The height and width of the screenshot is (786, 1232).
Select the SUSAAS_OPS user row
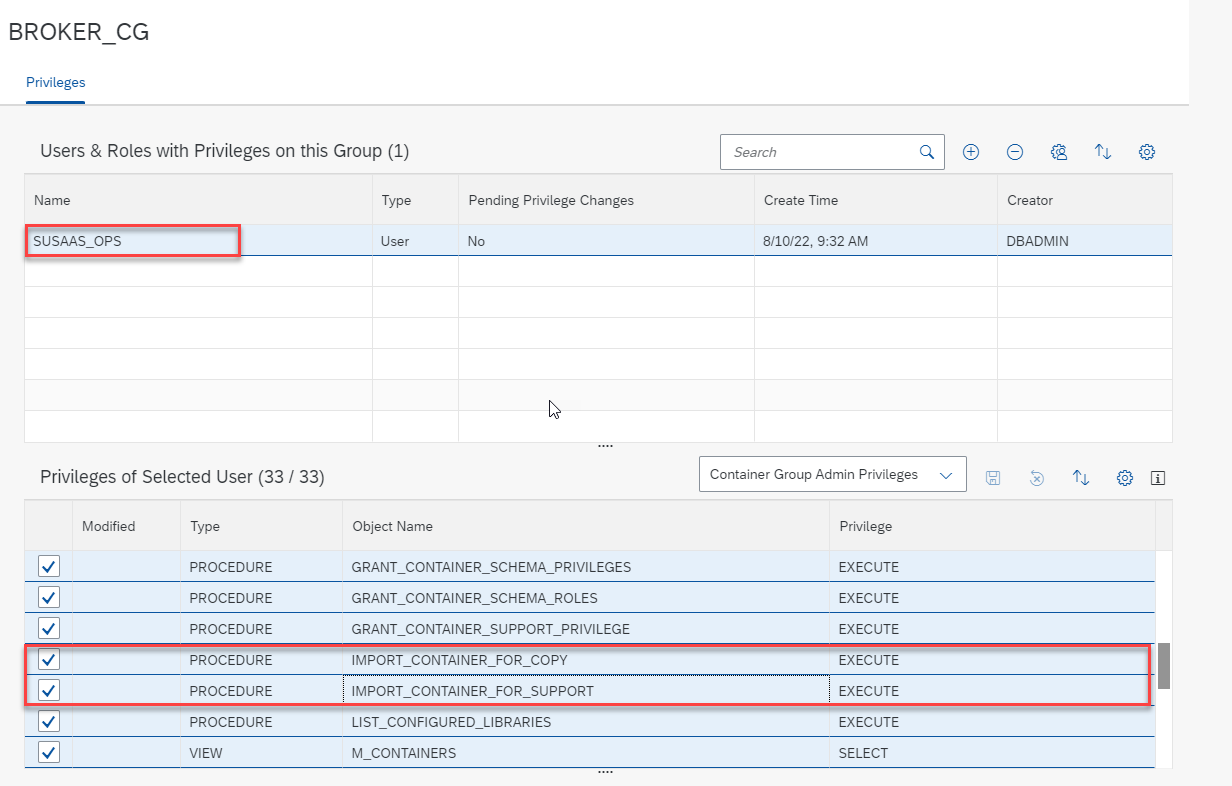[598, 241]
